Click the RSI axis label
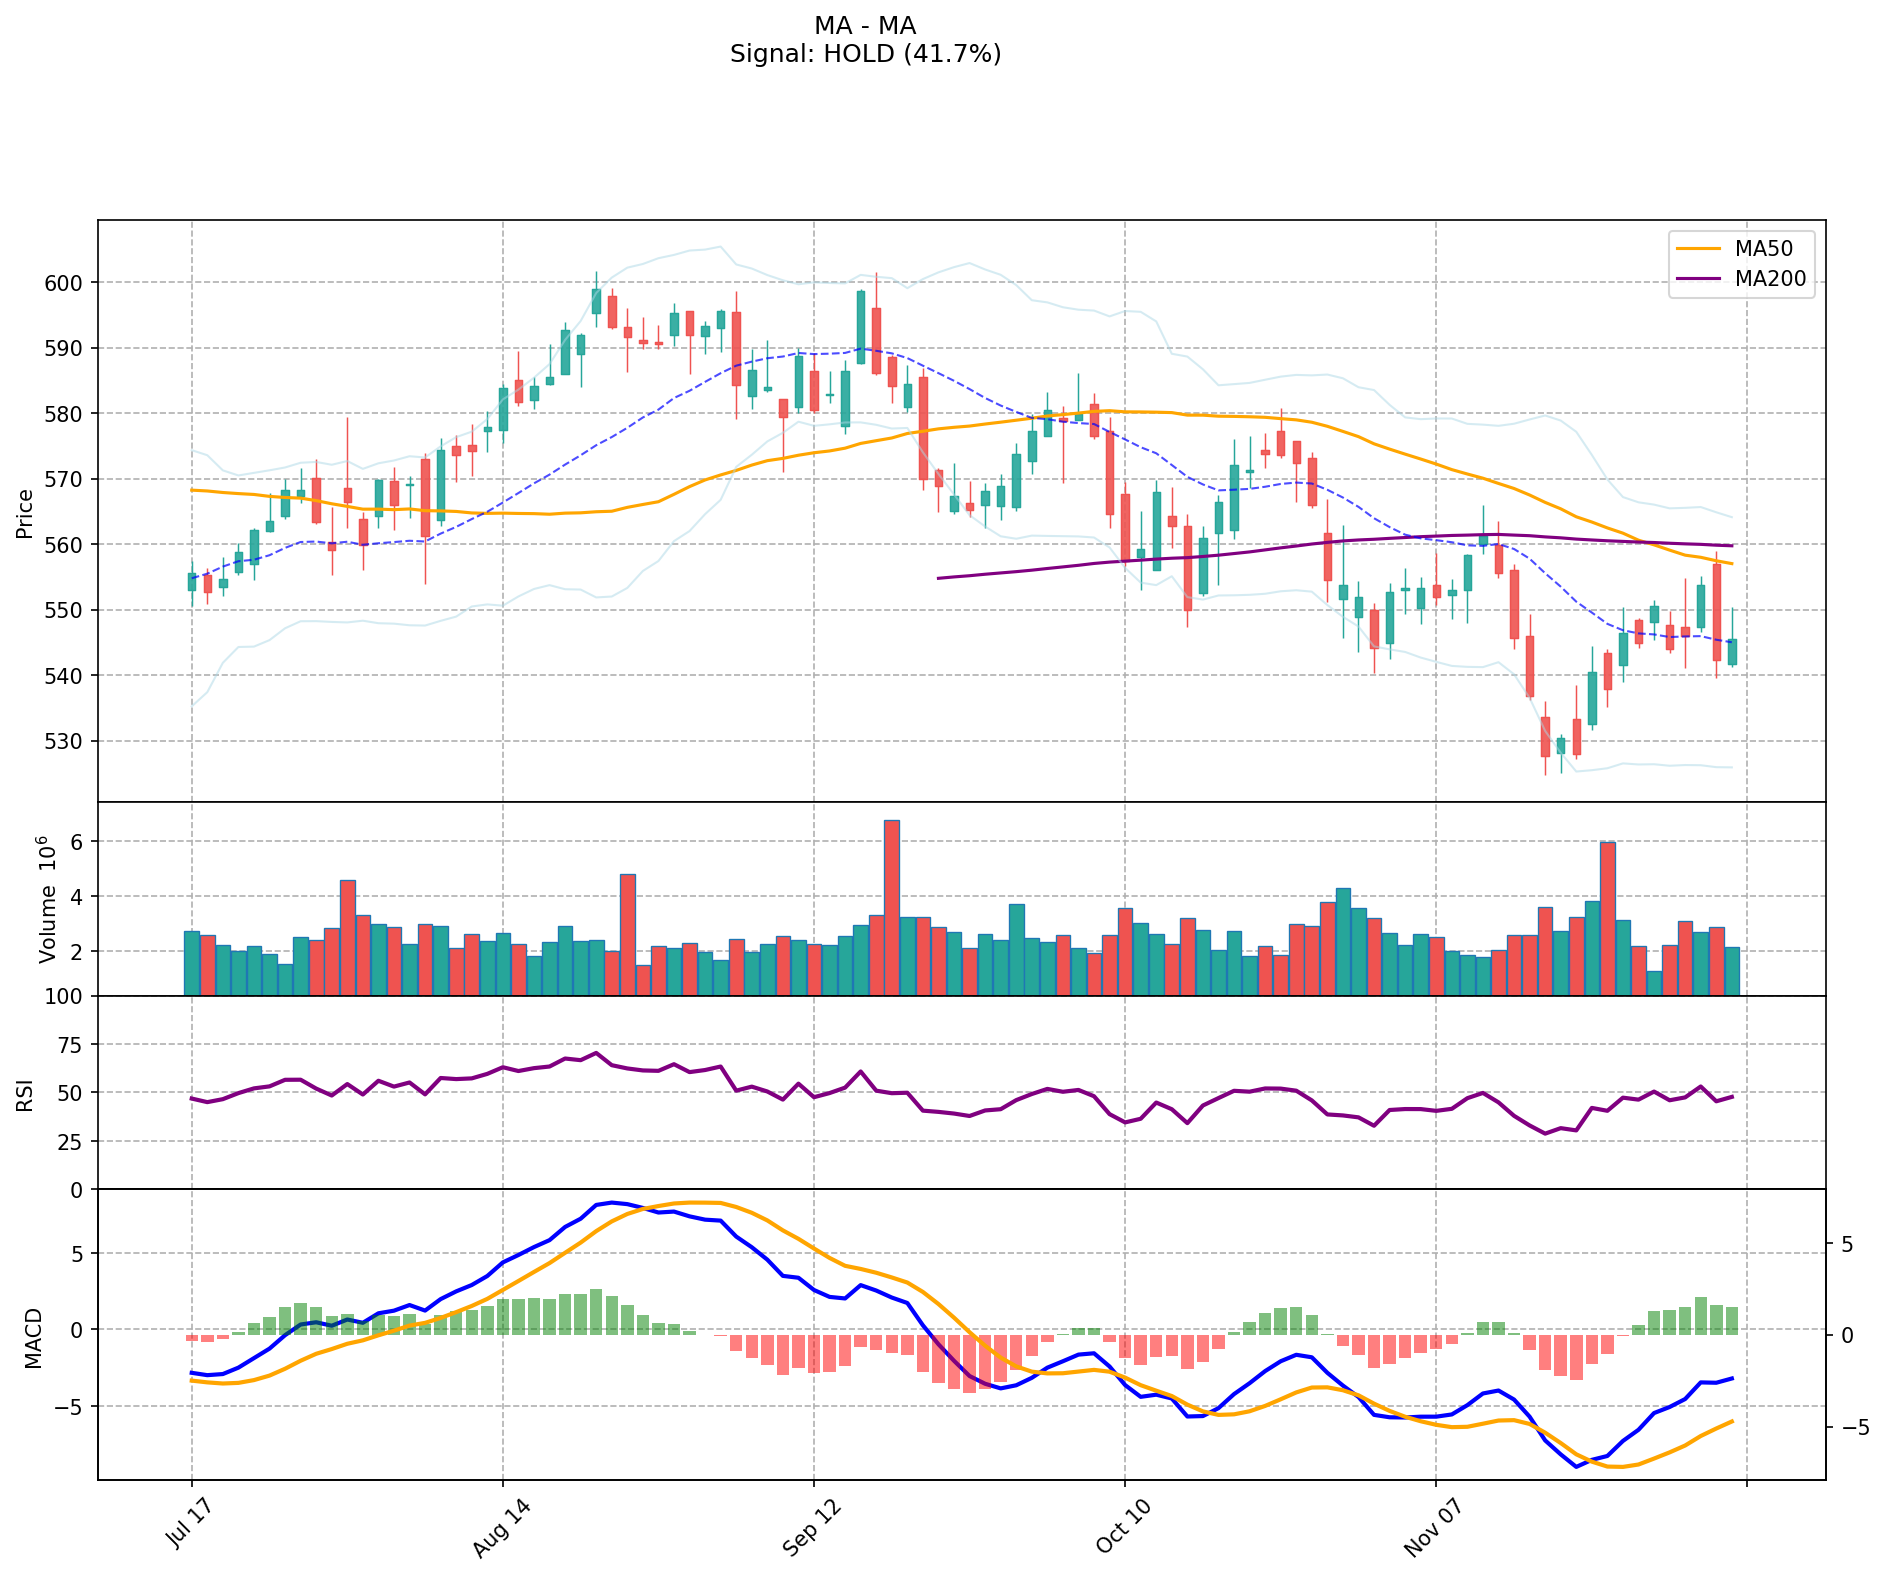 point(25,1095)
